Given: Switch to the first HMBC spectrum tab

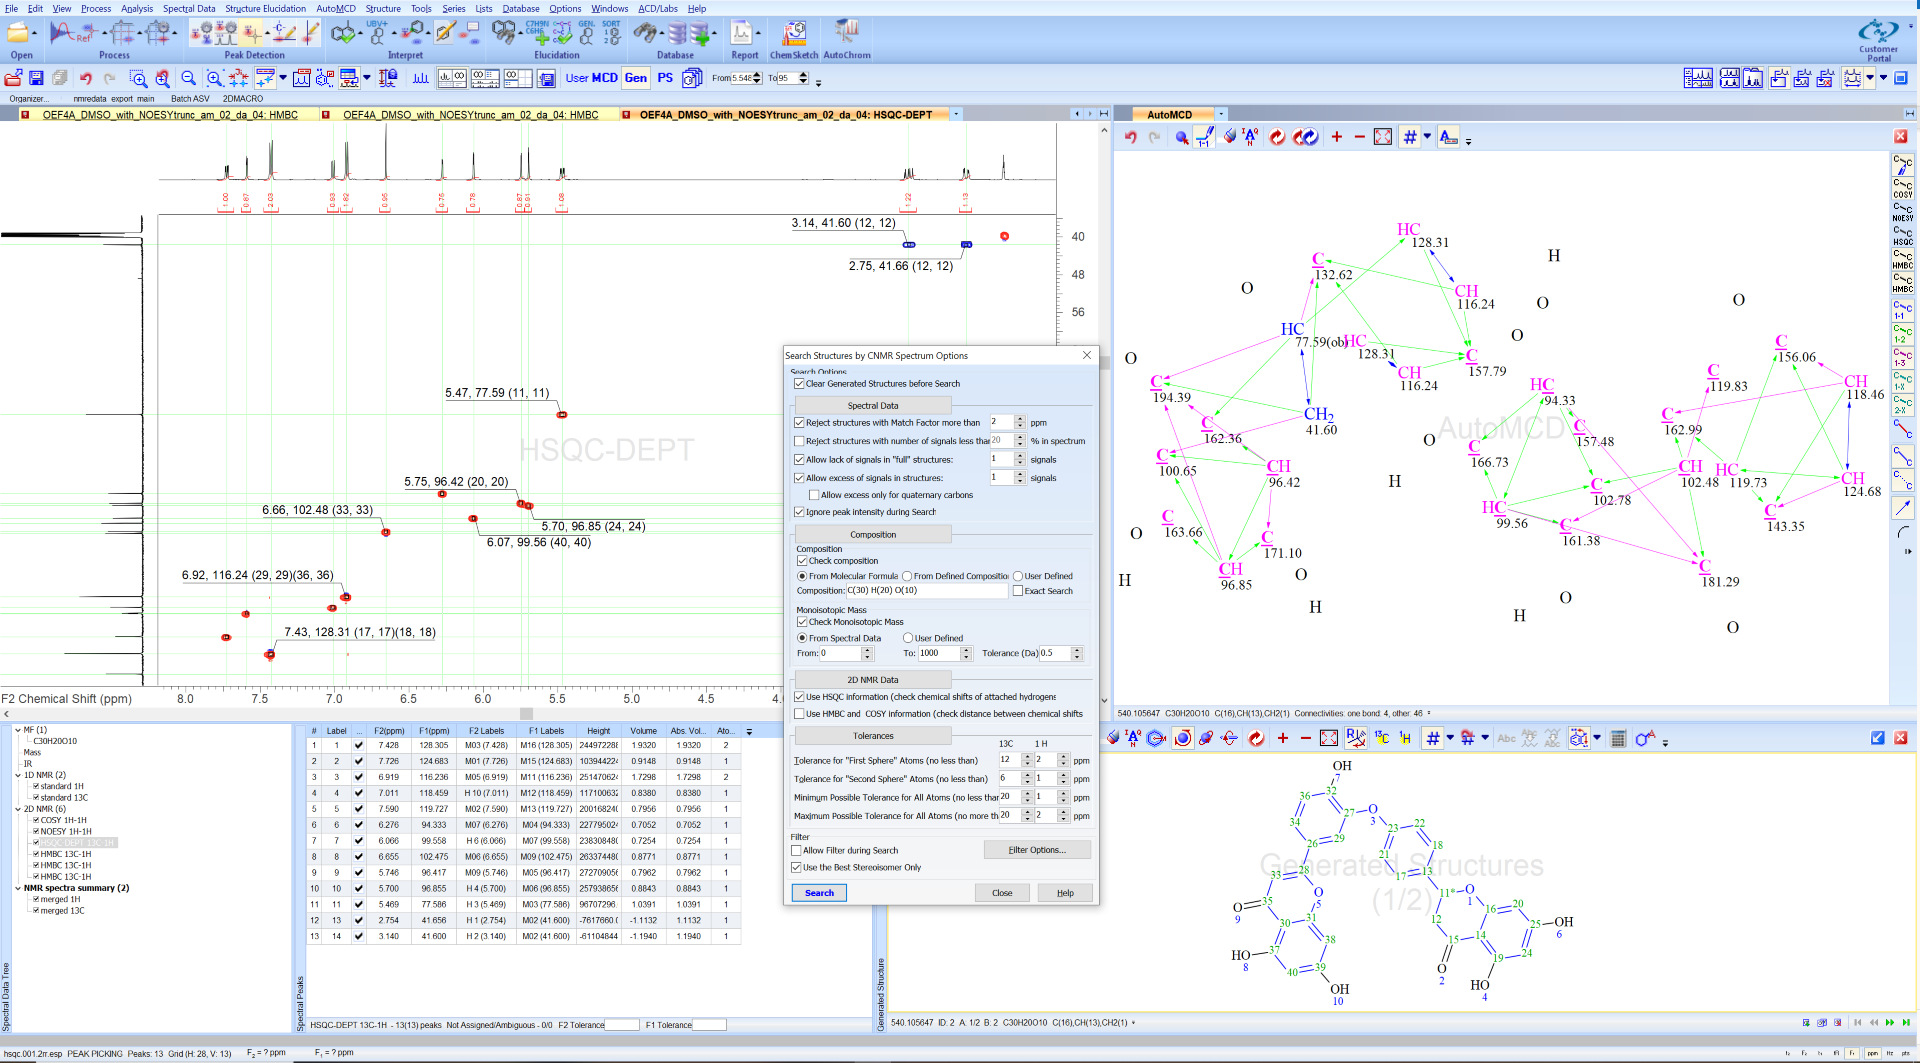Looking at the screenshot, I should click(170, 115).
